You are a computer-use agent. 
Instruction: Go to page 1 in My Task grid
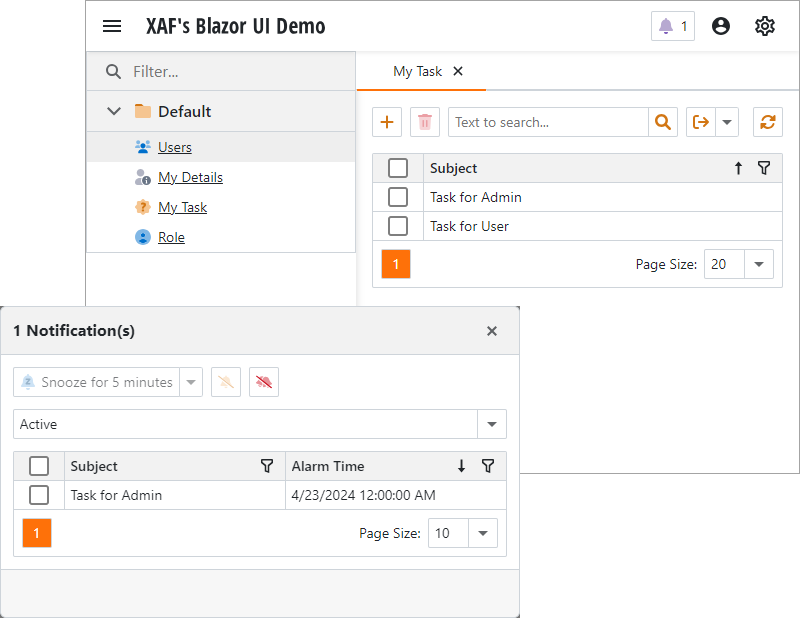395,264
